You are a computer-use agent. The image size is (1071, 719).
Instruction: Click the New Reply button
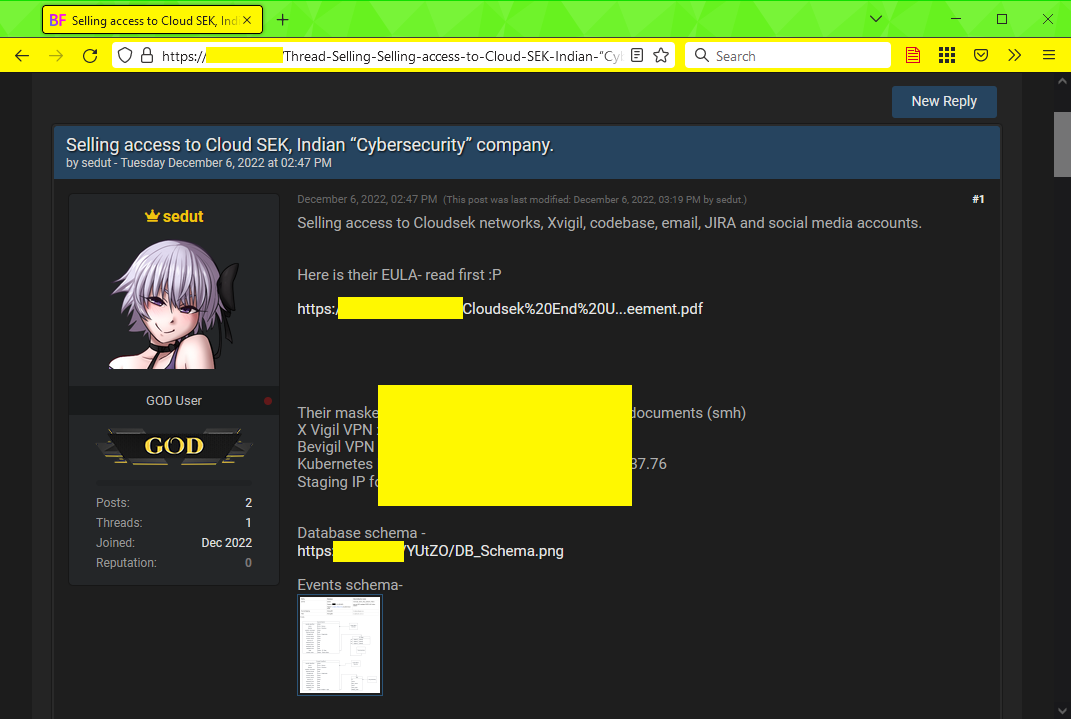(944, 102)
